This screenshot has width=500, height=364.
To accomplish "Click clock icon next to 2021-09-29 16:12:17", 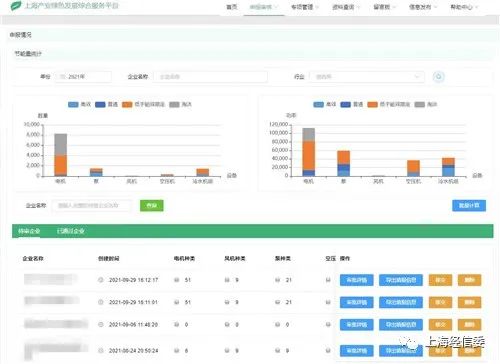I will tap(101, 280).
